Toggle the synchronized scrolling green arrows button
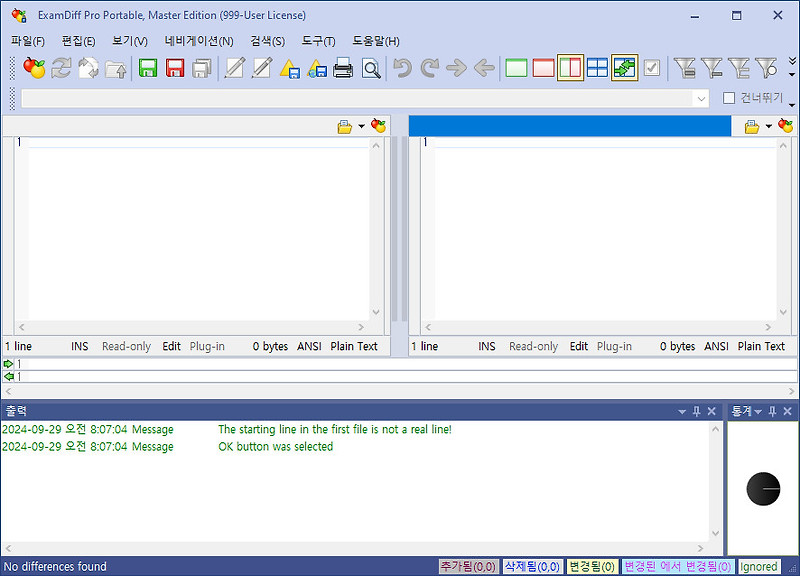 coord(624,68)
